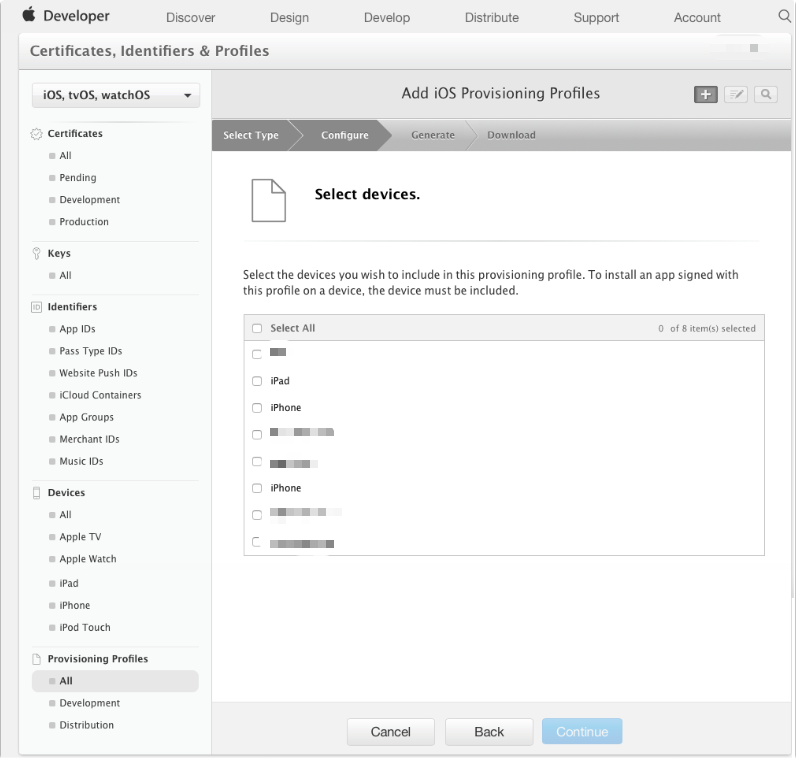Viewport: 796px width, 760px height.
Task: Click the Provisioning Profiles document icon
Action: [x=36, y=659]
